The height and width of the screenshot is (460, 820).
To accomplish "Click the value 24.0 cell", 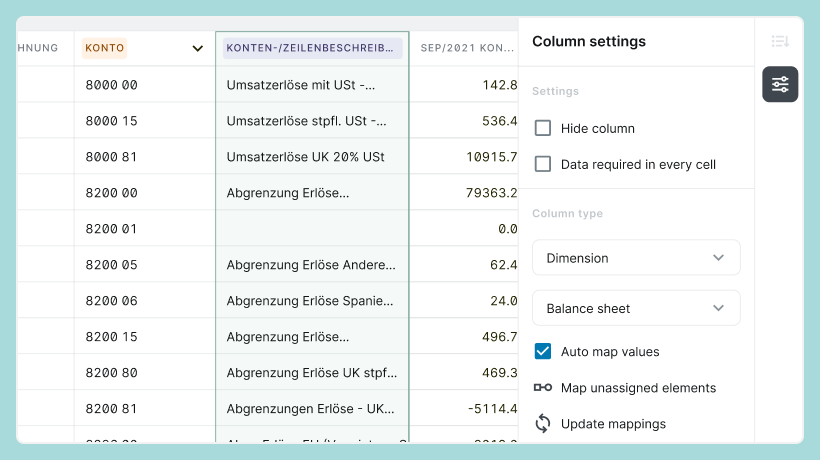I will [x=464, y=301].
